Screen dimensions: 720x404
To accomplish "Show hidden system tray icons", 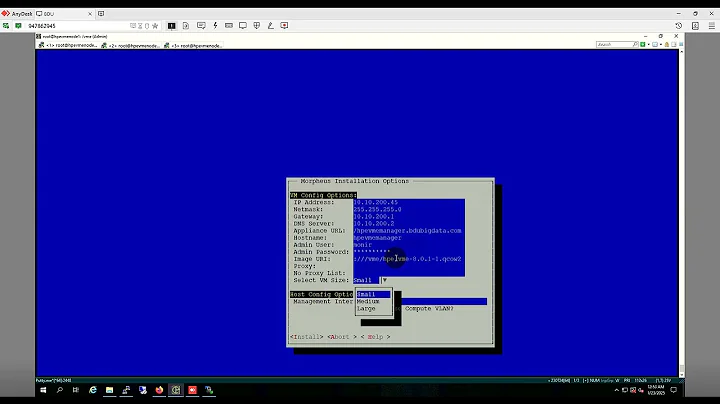I will 616,390.
